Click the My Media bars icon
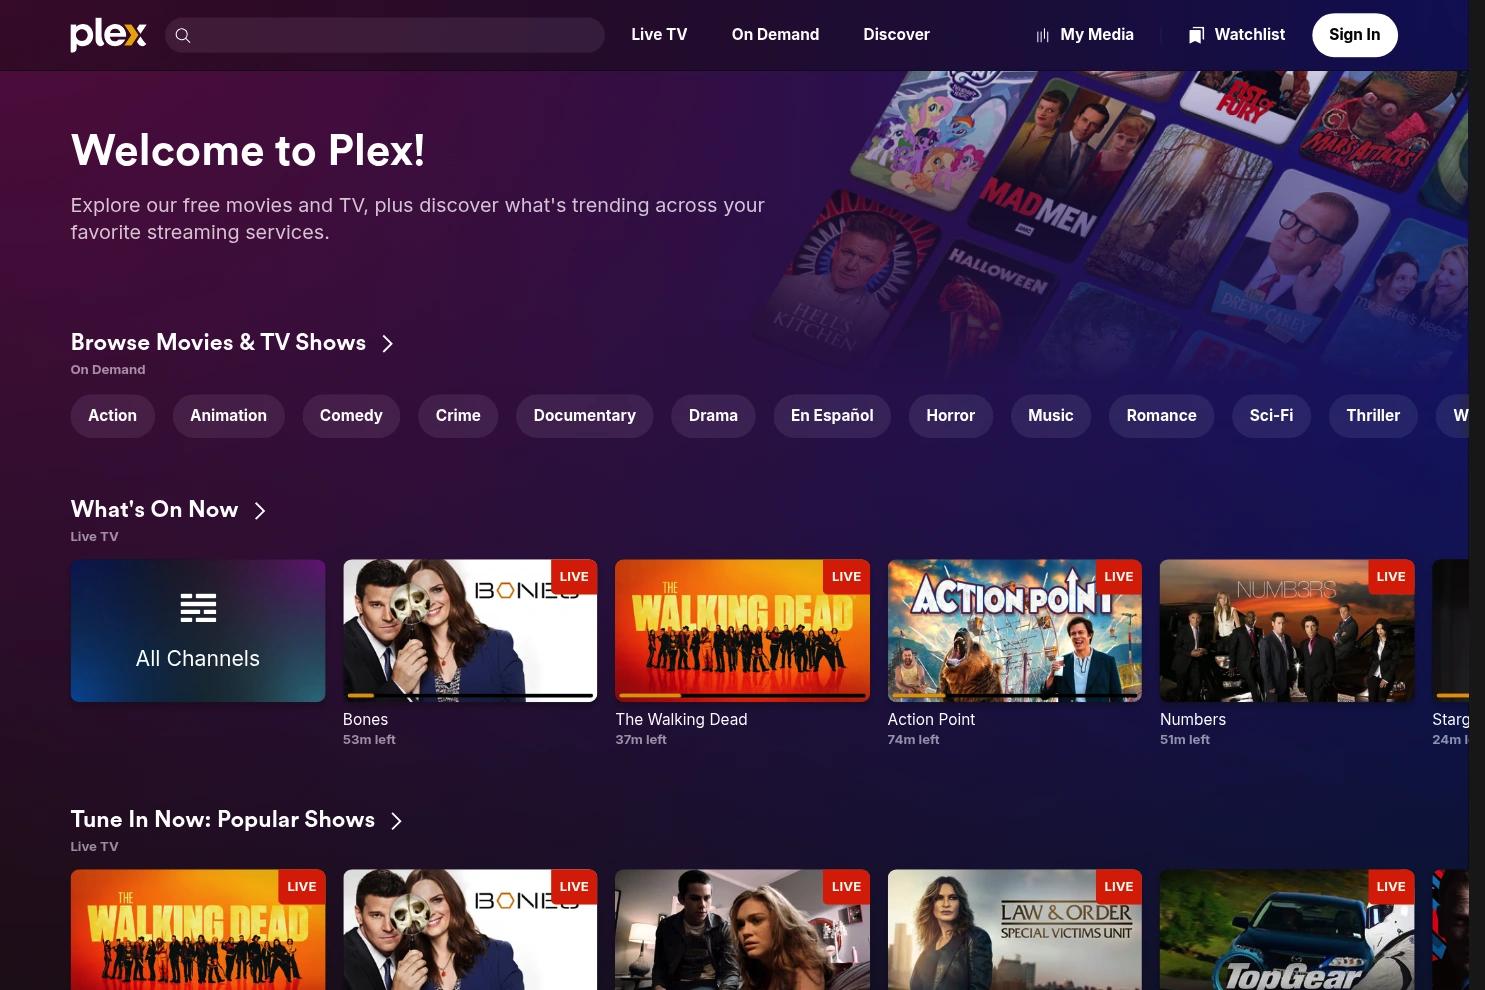 [1042, 35]
